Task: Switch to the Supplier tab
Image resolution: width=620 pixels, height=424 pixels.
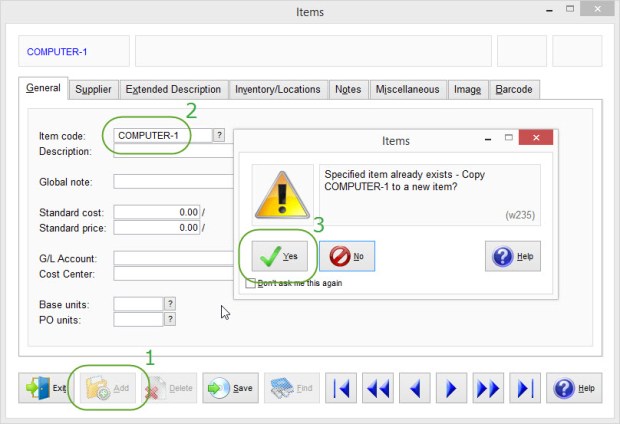Action: 94,89
